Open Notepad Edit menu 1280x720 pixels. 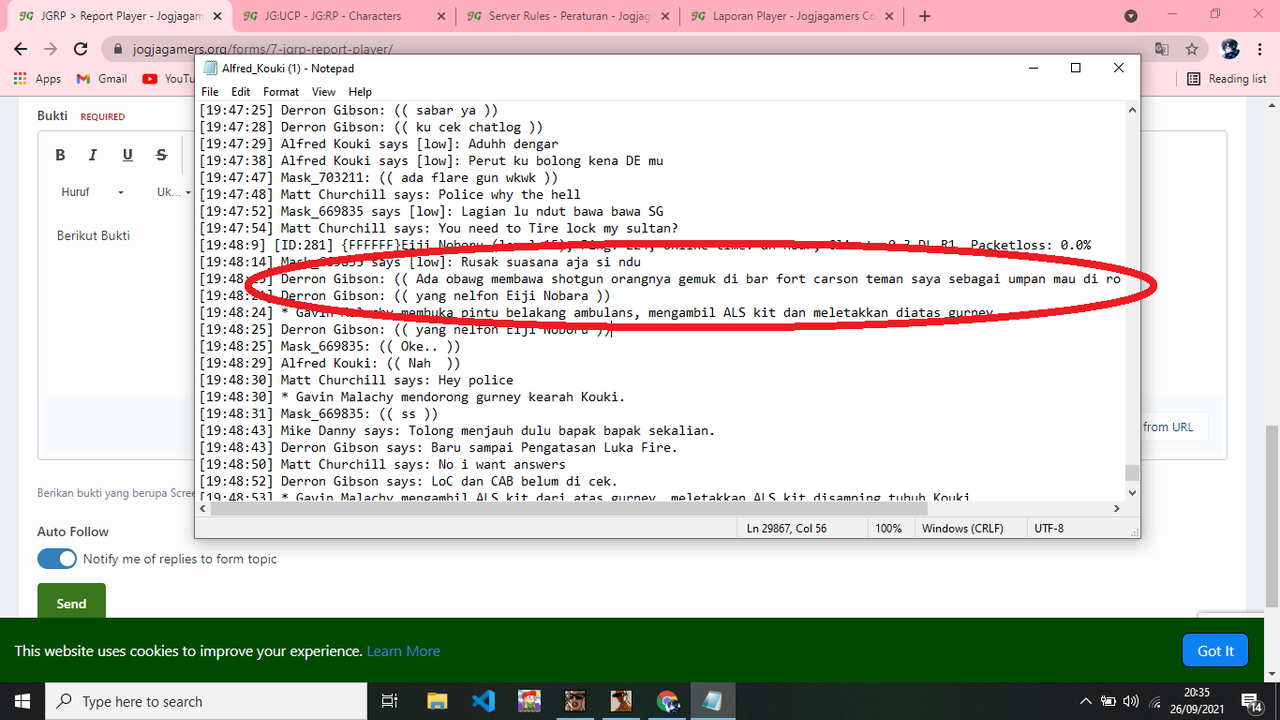point(241,92)
